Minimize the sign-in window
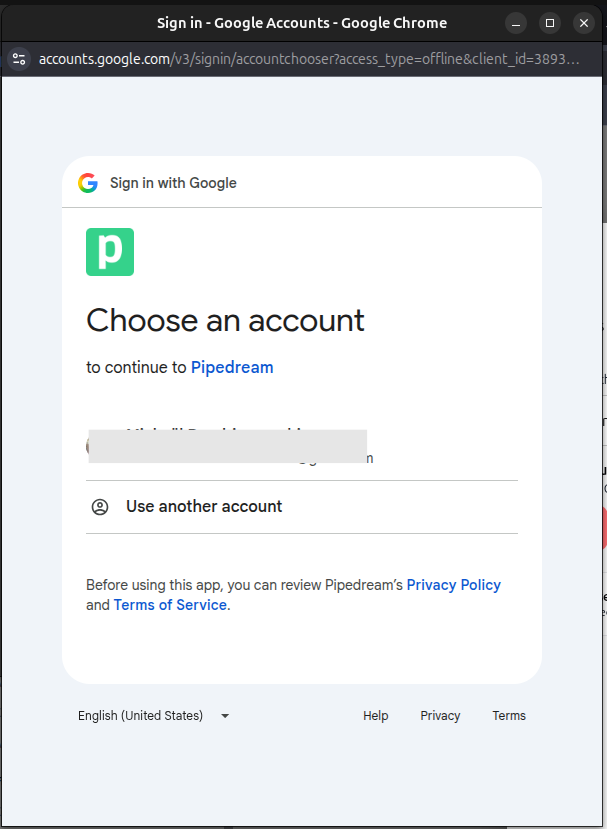Viewport: 607px width, 829px height. coord(516,23)
